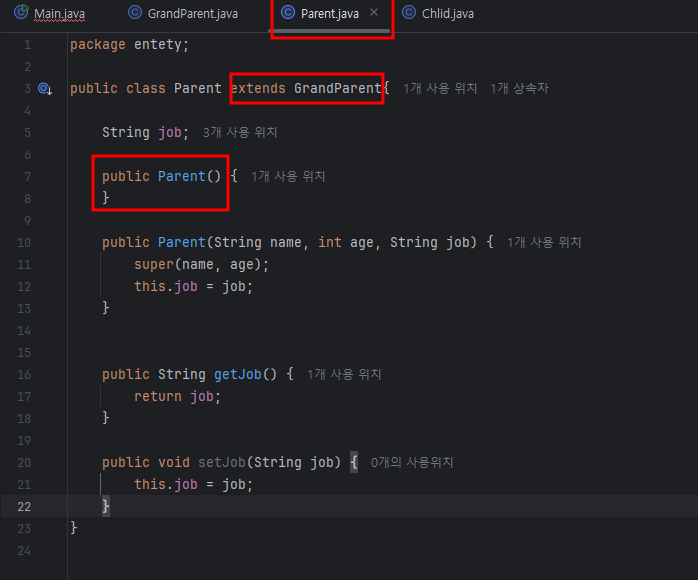Image resolution: width=698 pixels, height=580 pixels.
Task: Click the 'int' keyword in the constructor parameters
Action: [x=330, y=243]
